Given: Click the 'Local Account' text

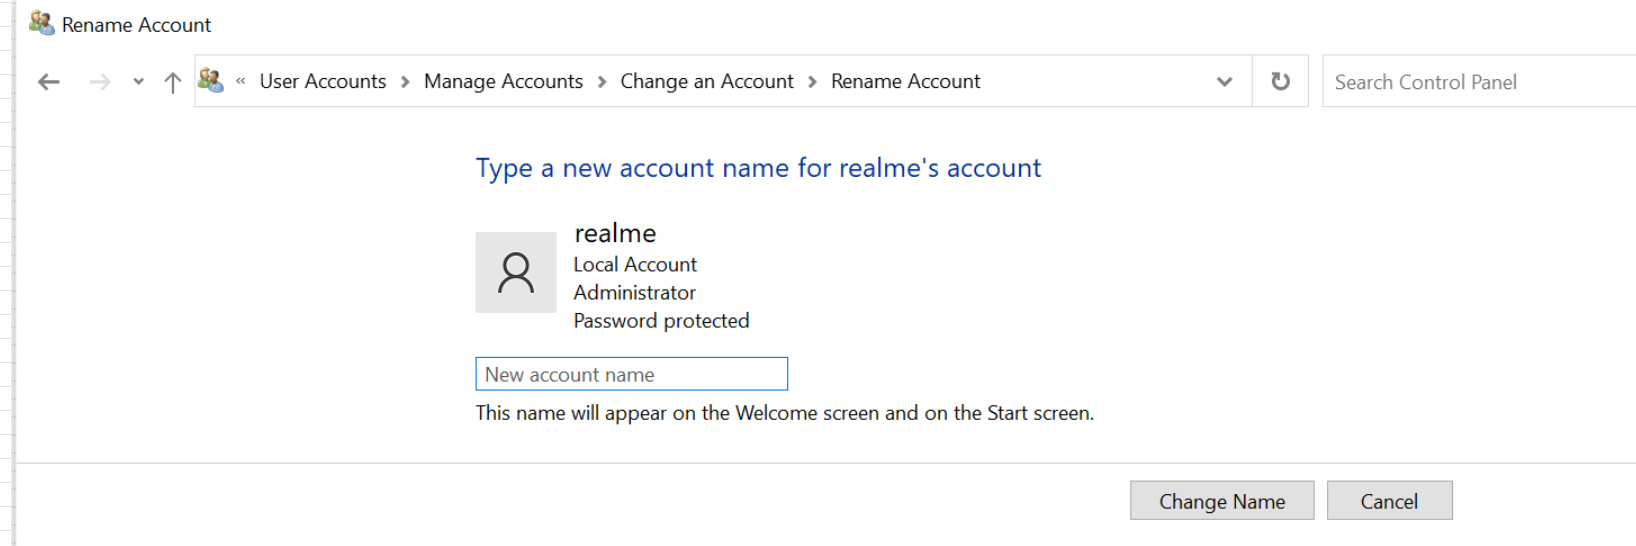Looking at the screenshot, I should pyautogui.click(x=635, y=265).
